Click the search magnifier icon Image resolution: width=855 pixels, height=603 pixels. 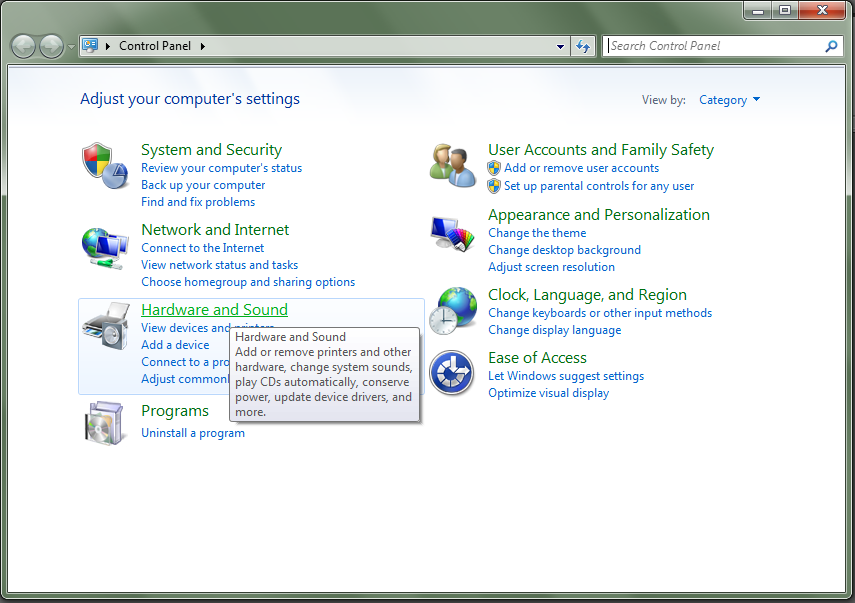tap(831, 46)
